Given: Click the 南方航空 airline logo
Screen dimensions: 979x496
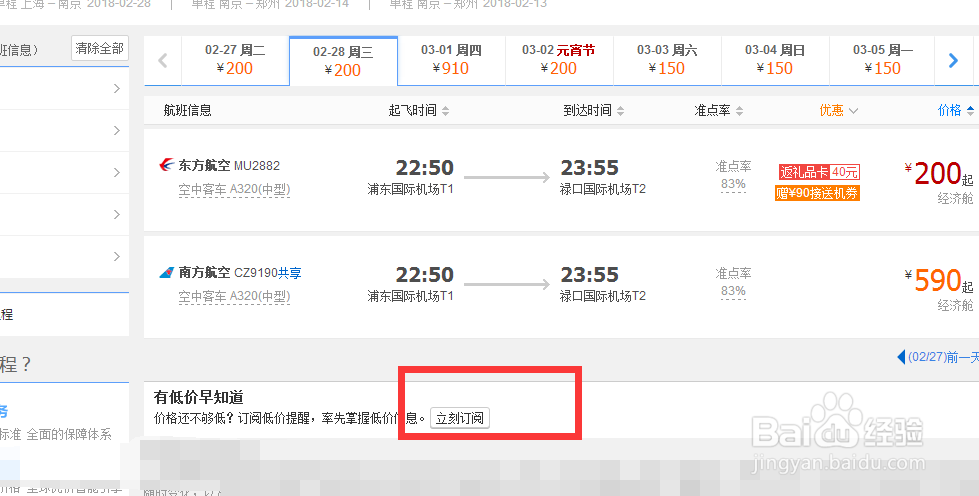Looking at the screenshot, I should [x=167, y=272].
